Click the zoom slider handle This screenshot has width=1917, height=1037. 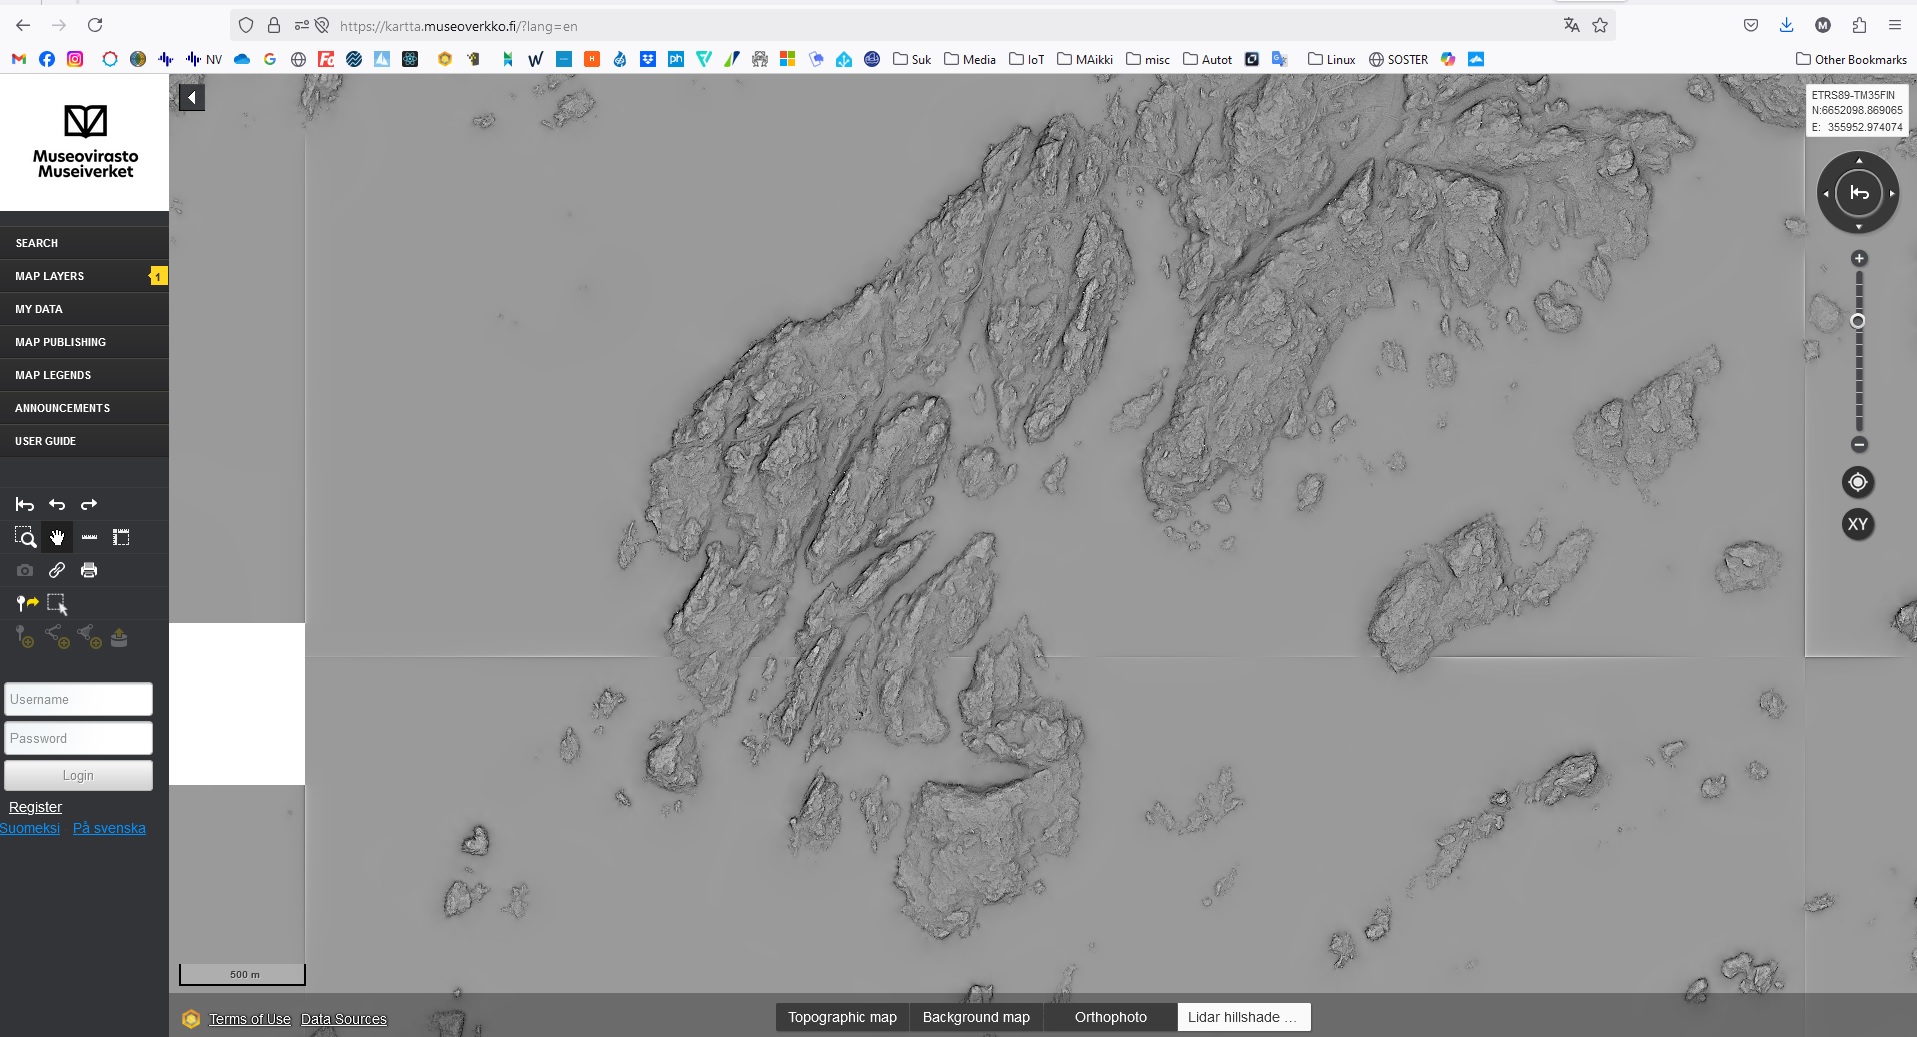(1858, 321)
